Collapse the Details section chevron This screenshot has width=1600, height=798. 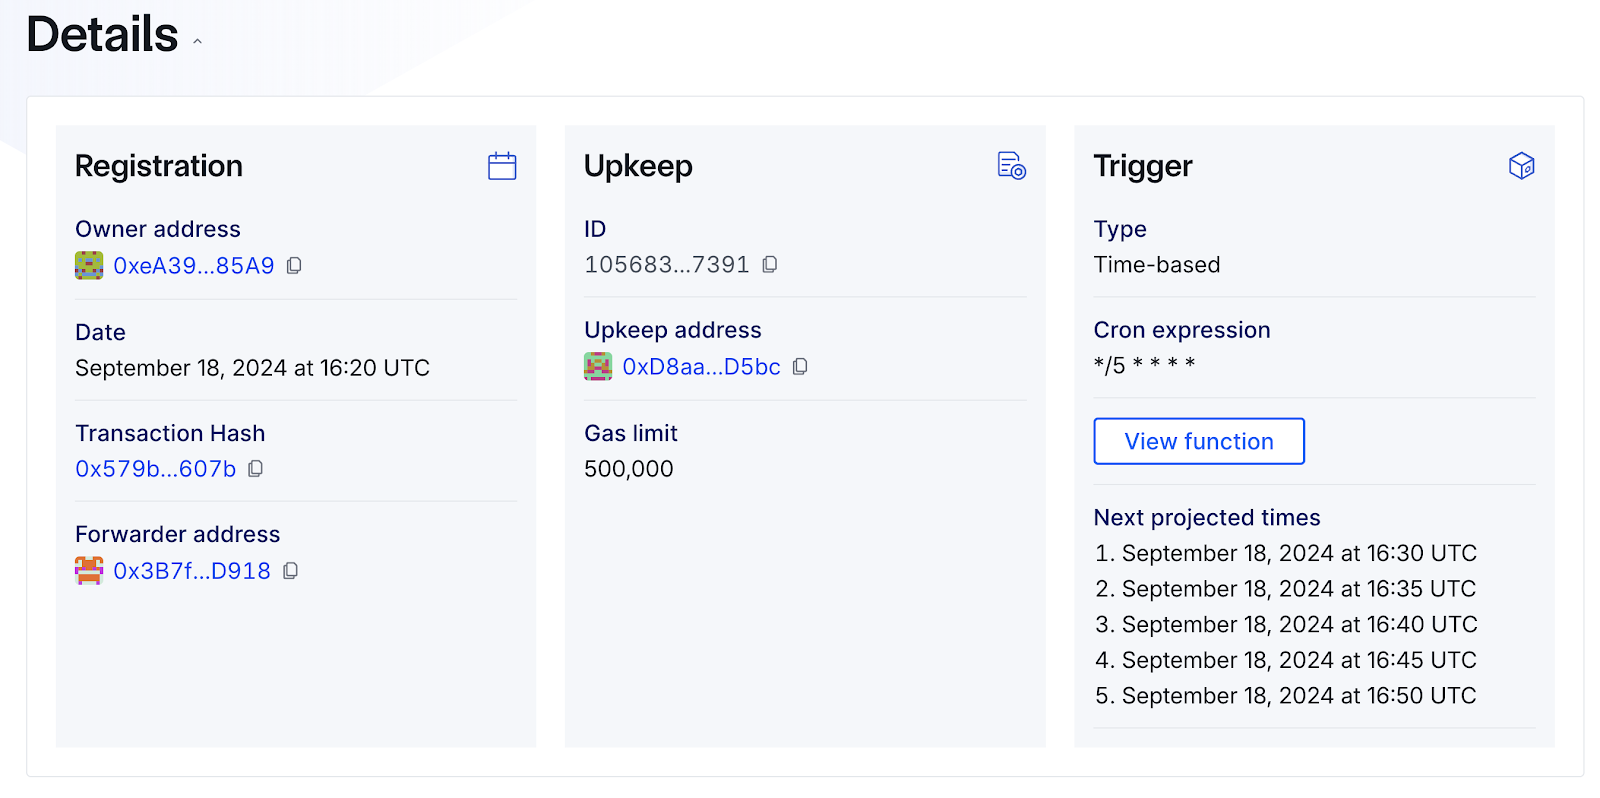tap(198, 42)
